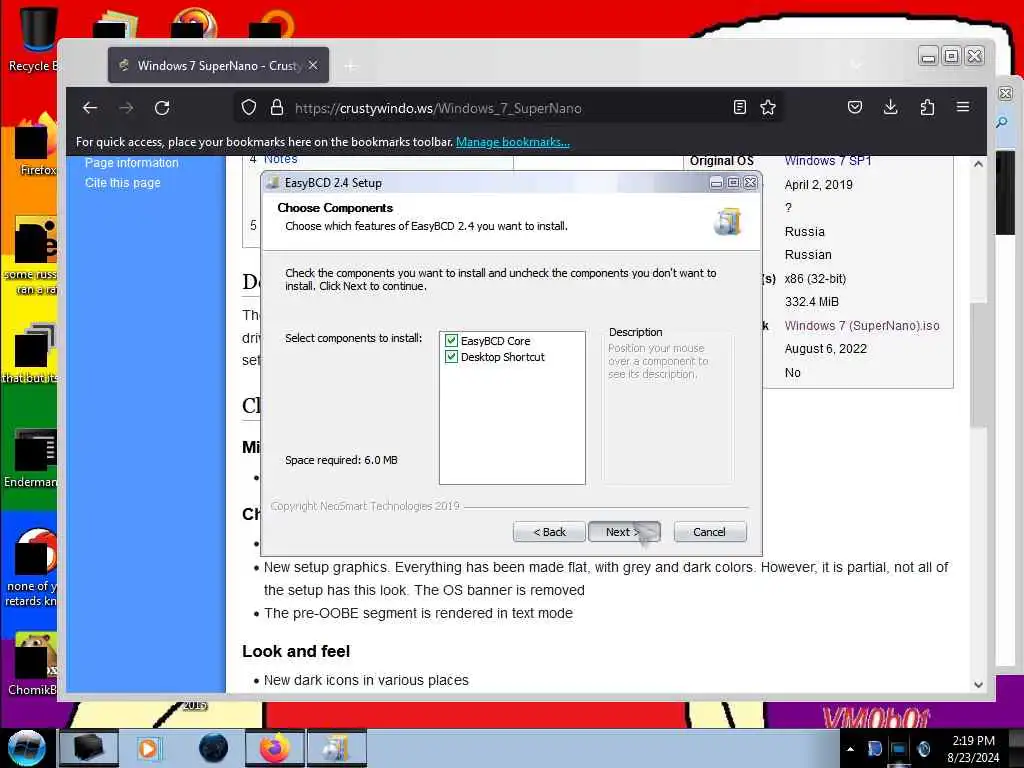Click the Firefox forward arrow
Screen dimensions: 1024x768
126,108
